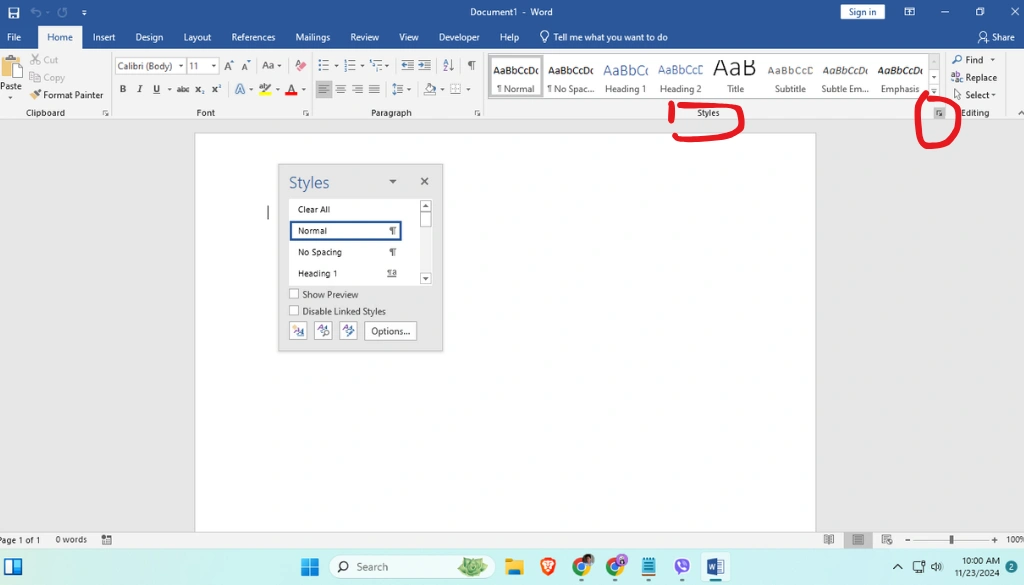Decrease paragraph indent
Image resolution: width=1024 pixels, height=585 pixels.
(x=407, y=65)
